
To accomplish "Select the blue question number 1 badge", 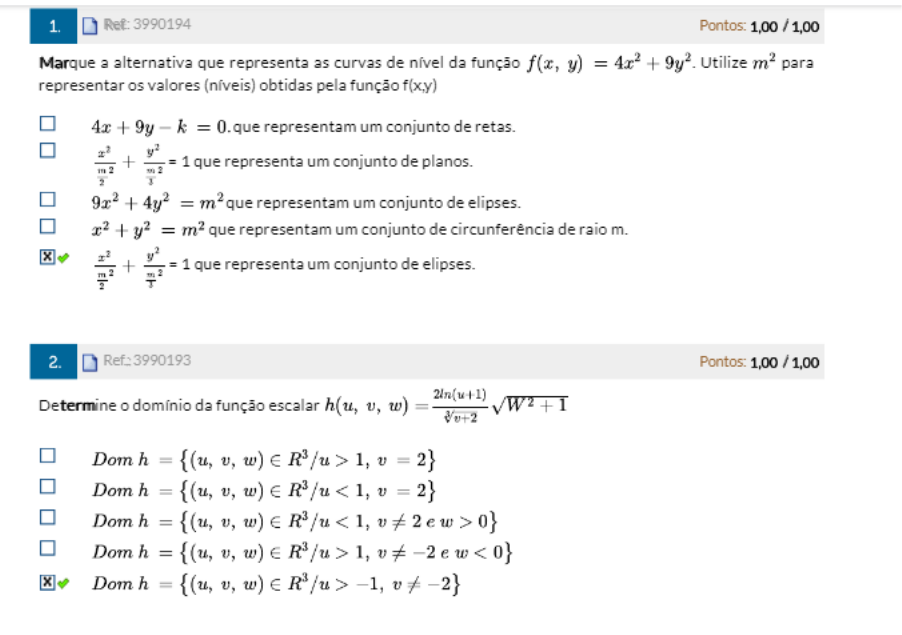I will [56, 26].
